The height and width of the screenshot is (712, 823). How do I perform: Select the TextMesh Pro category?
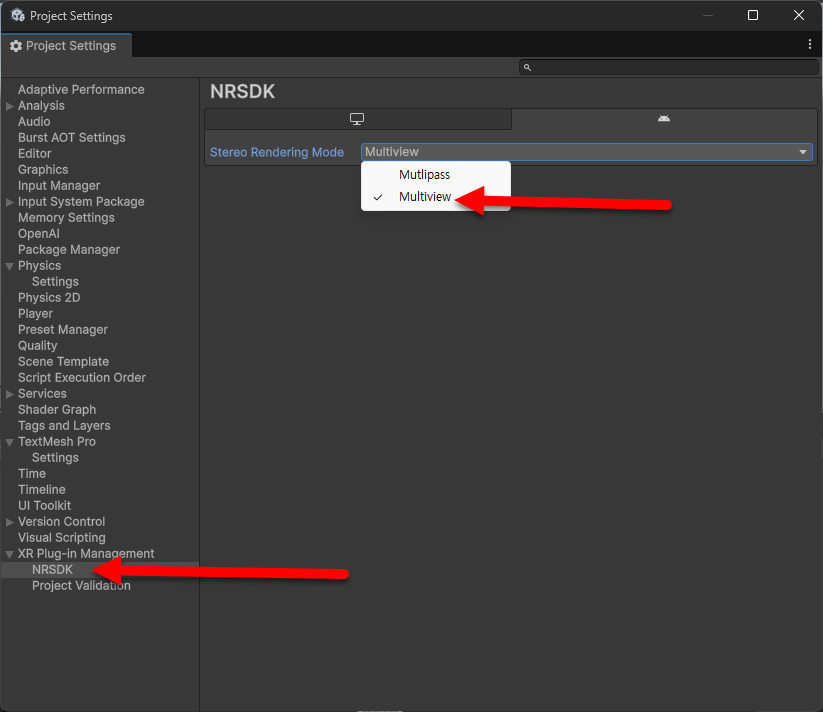pyautogui.click(x=57, y=442)
